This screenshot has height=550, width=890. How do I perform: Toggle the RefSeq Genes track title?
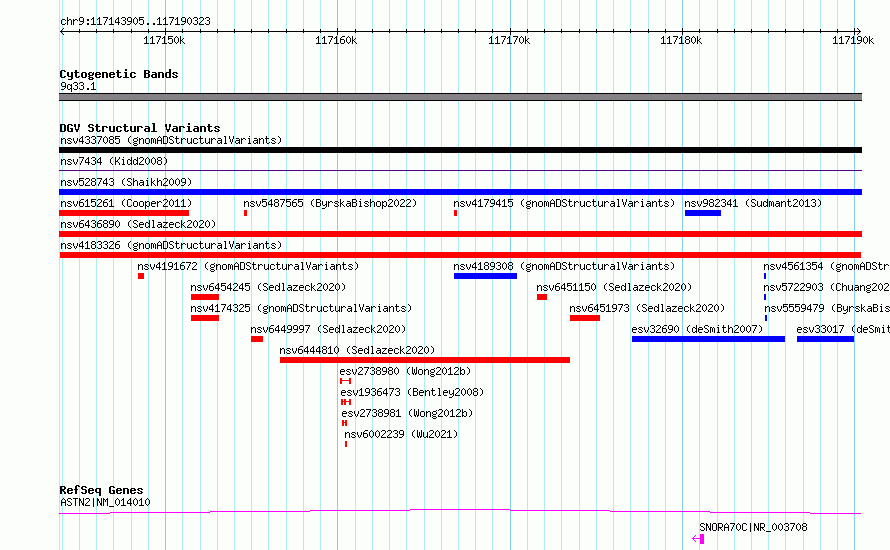(101, 490)
